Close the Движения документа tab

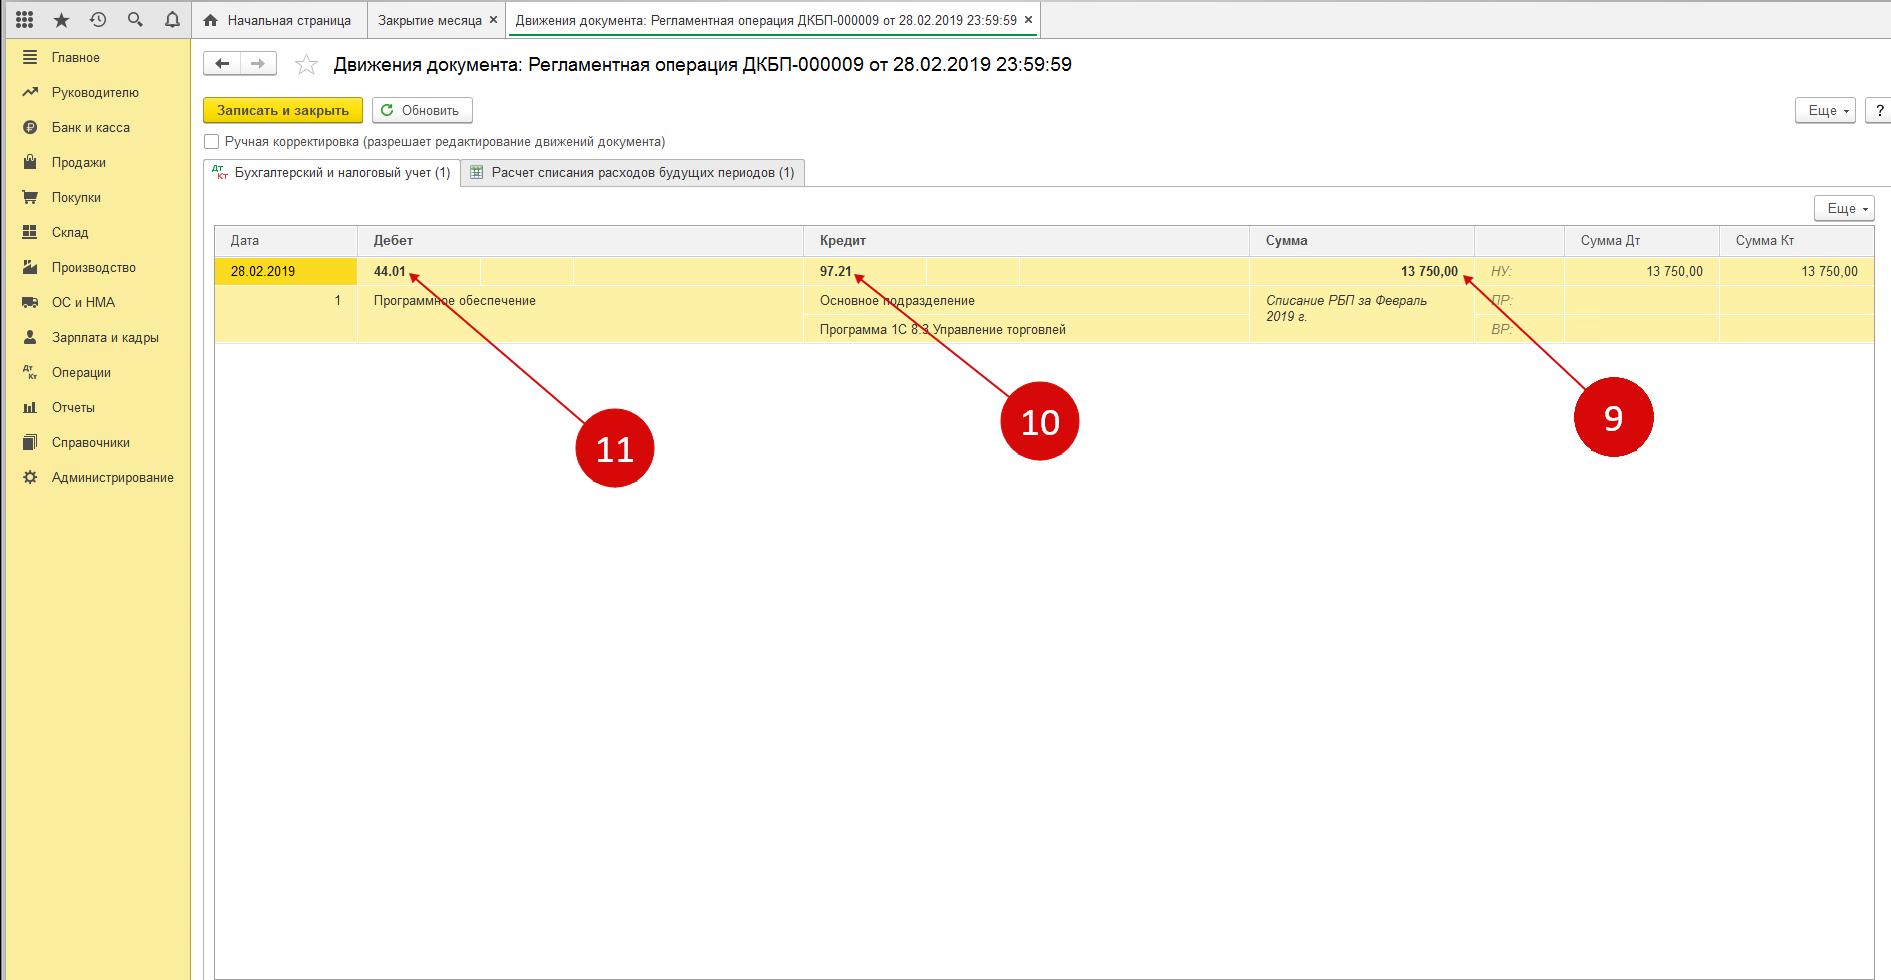1028,20
